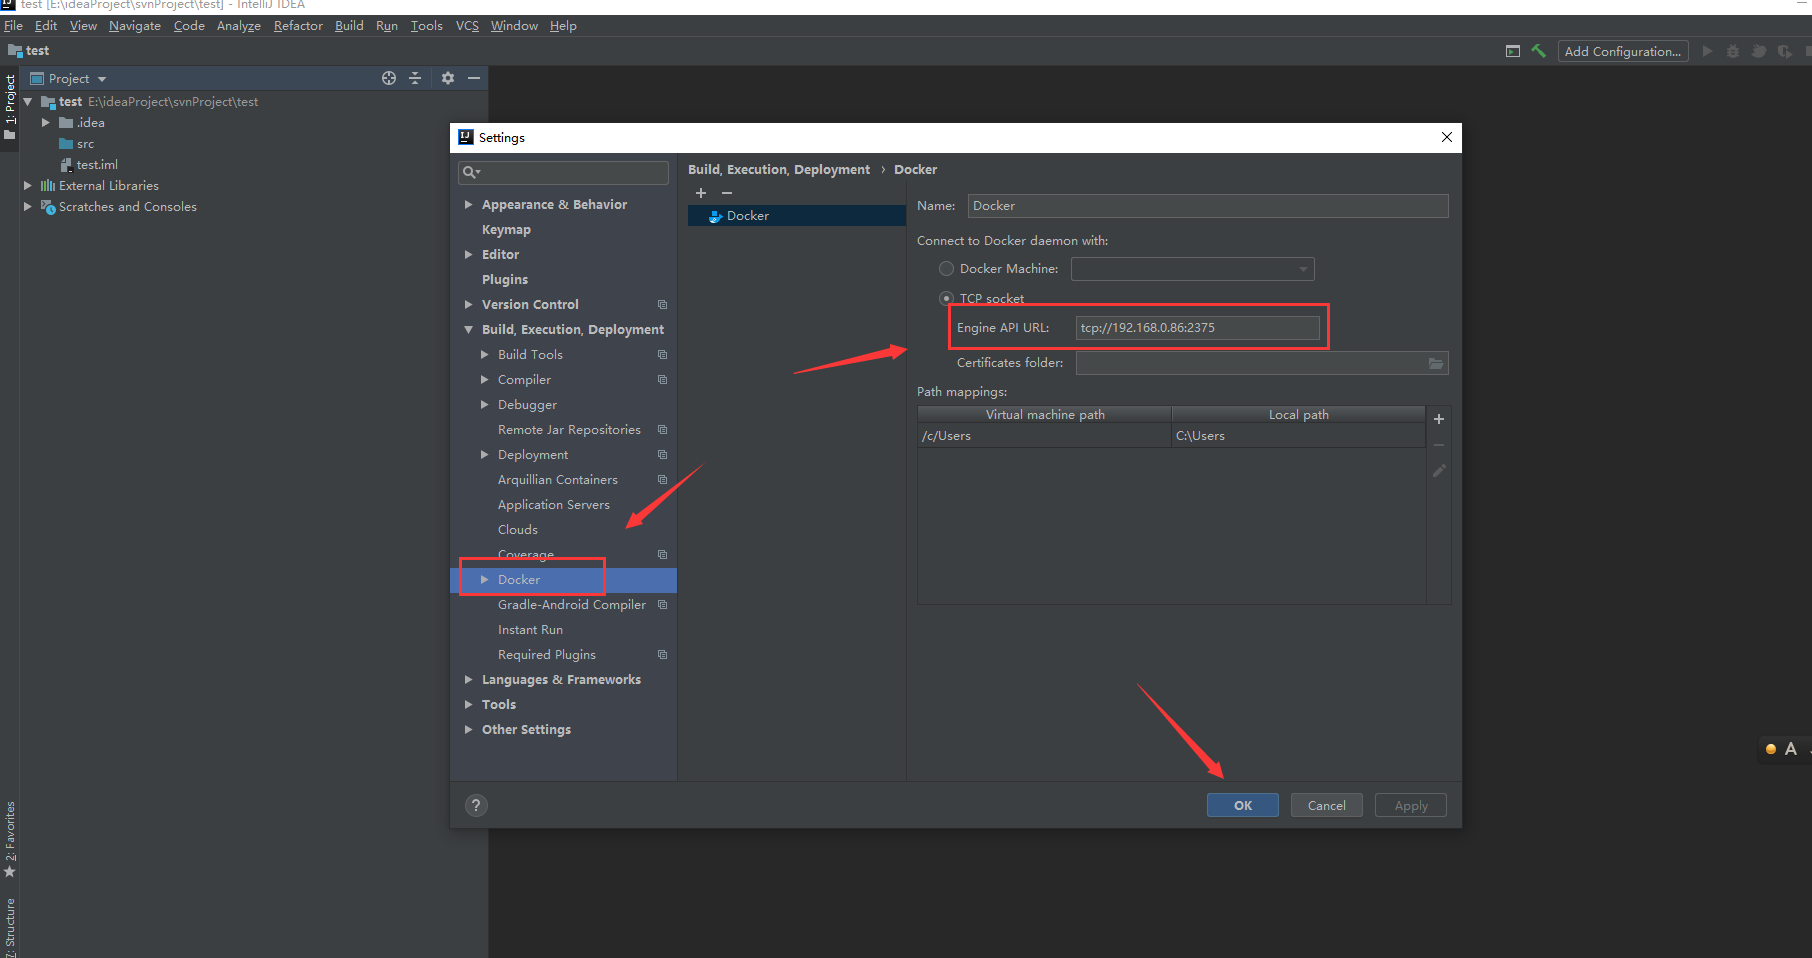
Task: Select the Docker Machine radio button
Action: coord(946,269)
